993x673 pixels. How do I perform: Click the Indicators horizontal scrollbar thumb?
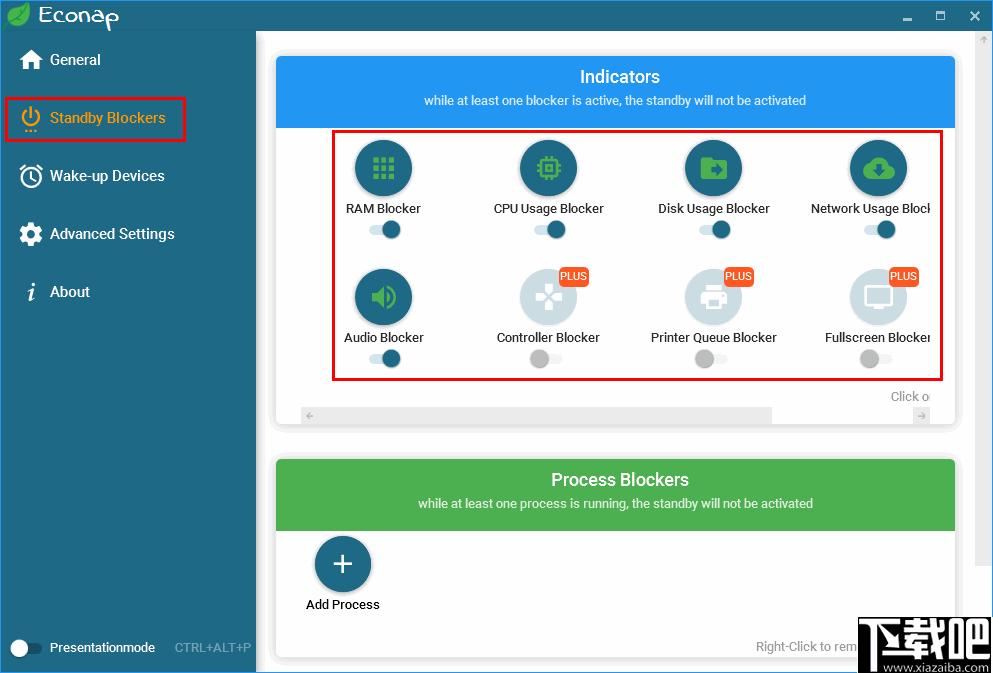(544, 416)
